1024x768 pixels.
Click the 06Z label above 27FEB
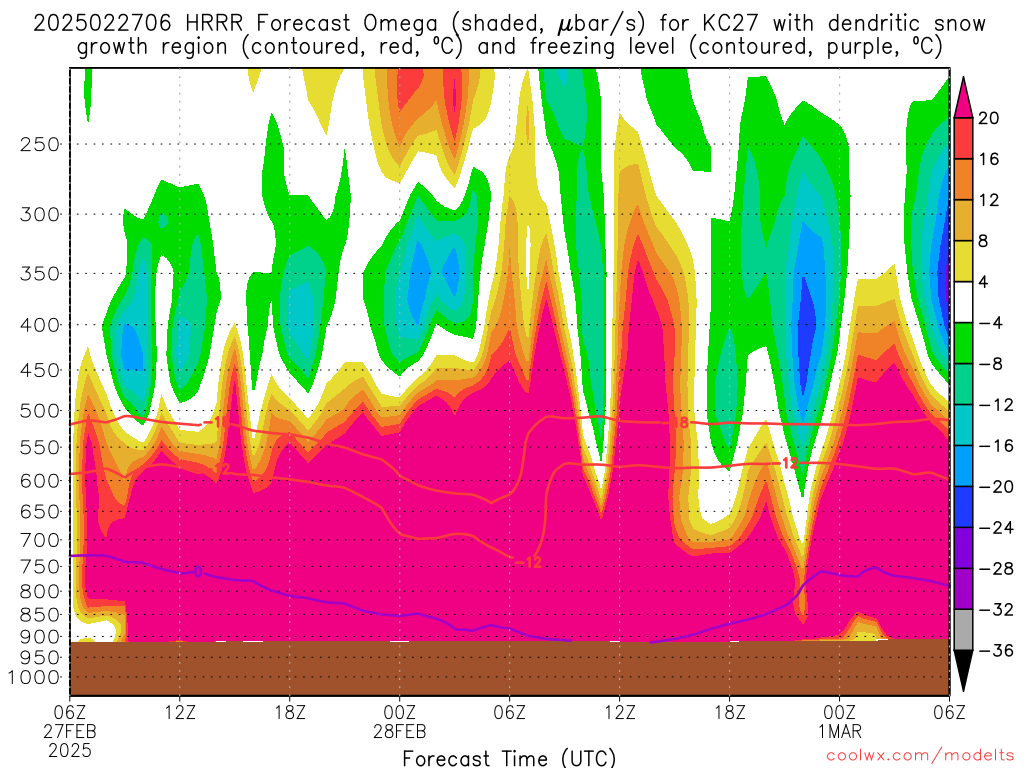coord(69,712)
